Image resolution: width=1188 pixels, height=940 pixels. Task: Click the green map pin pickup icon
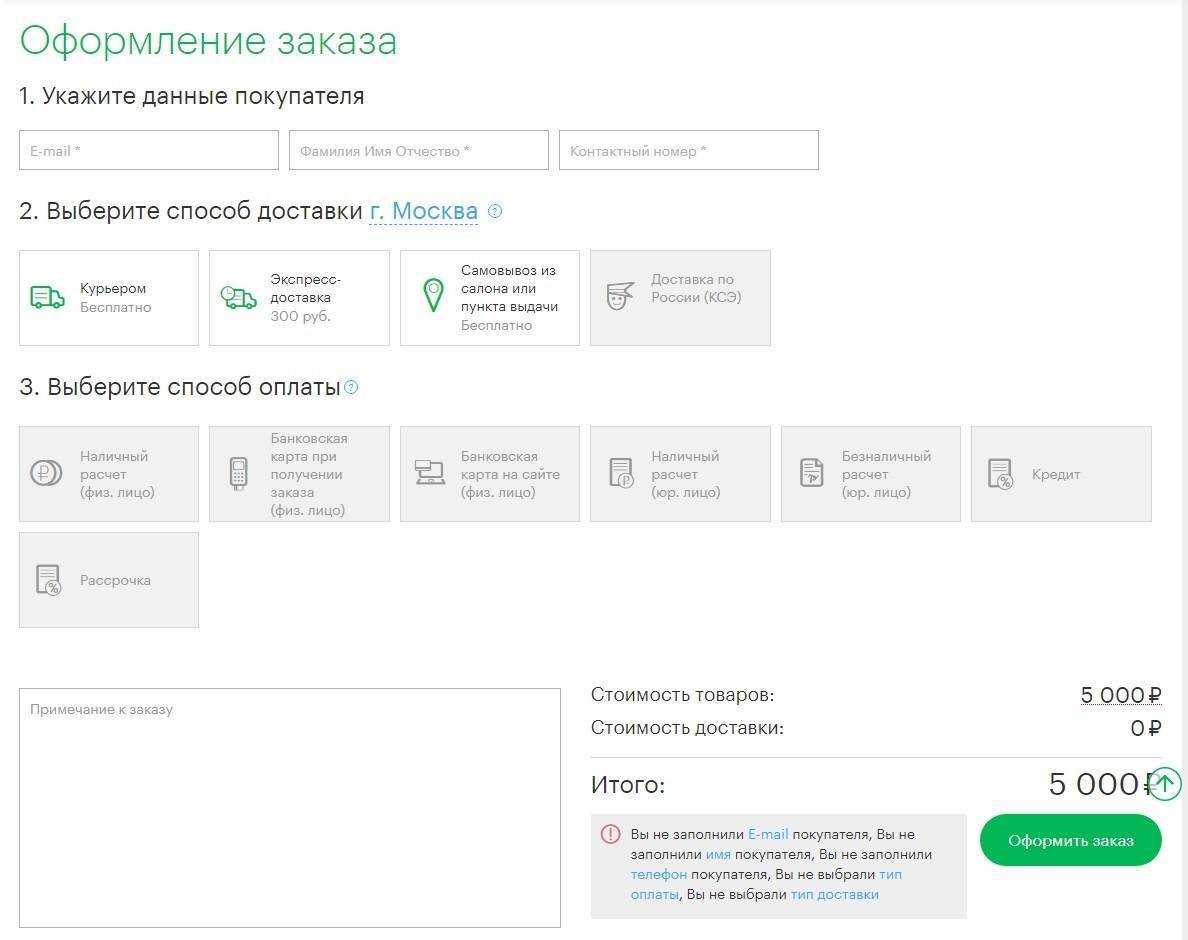click(x=432, y=296)
